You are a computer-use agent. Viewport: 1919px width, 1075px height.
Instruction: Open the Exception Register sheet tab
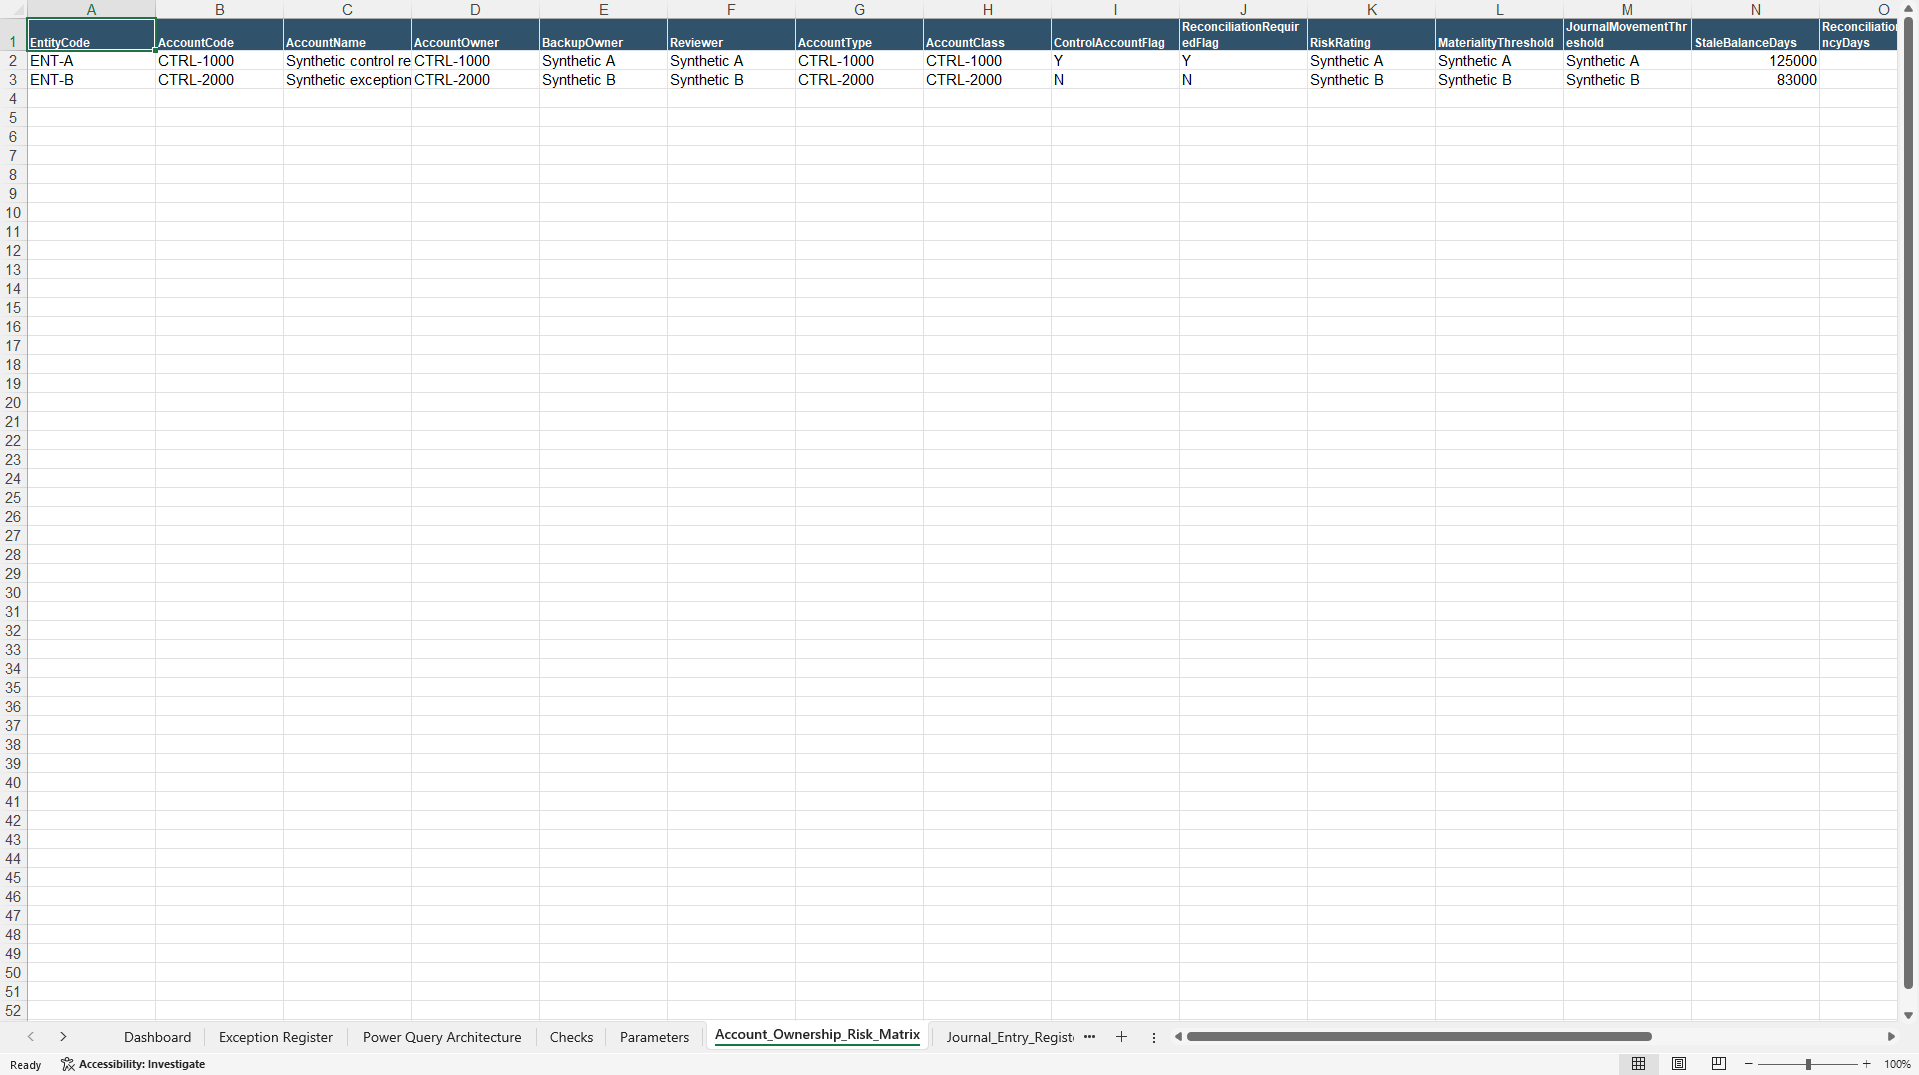point(276,1037)
